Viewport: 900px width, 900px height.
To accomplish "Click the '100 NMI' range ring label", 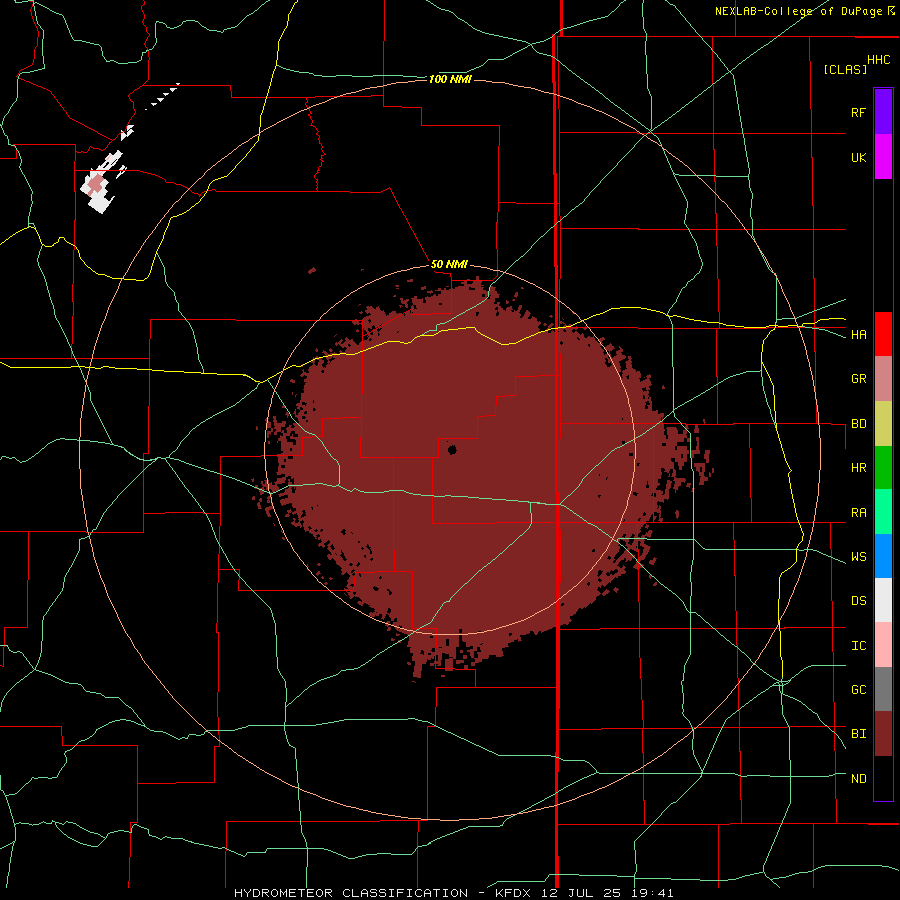I will pyautogui.click(x=450, y=79).
